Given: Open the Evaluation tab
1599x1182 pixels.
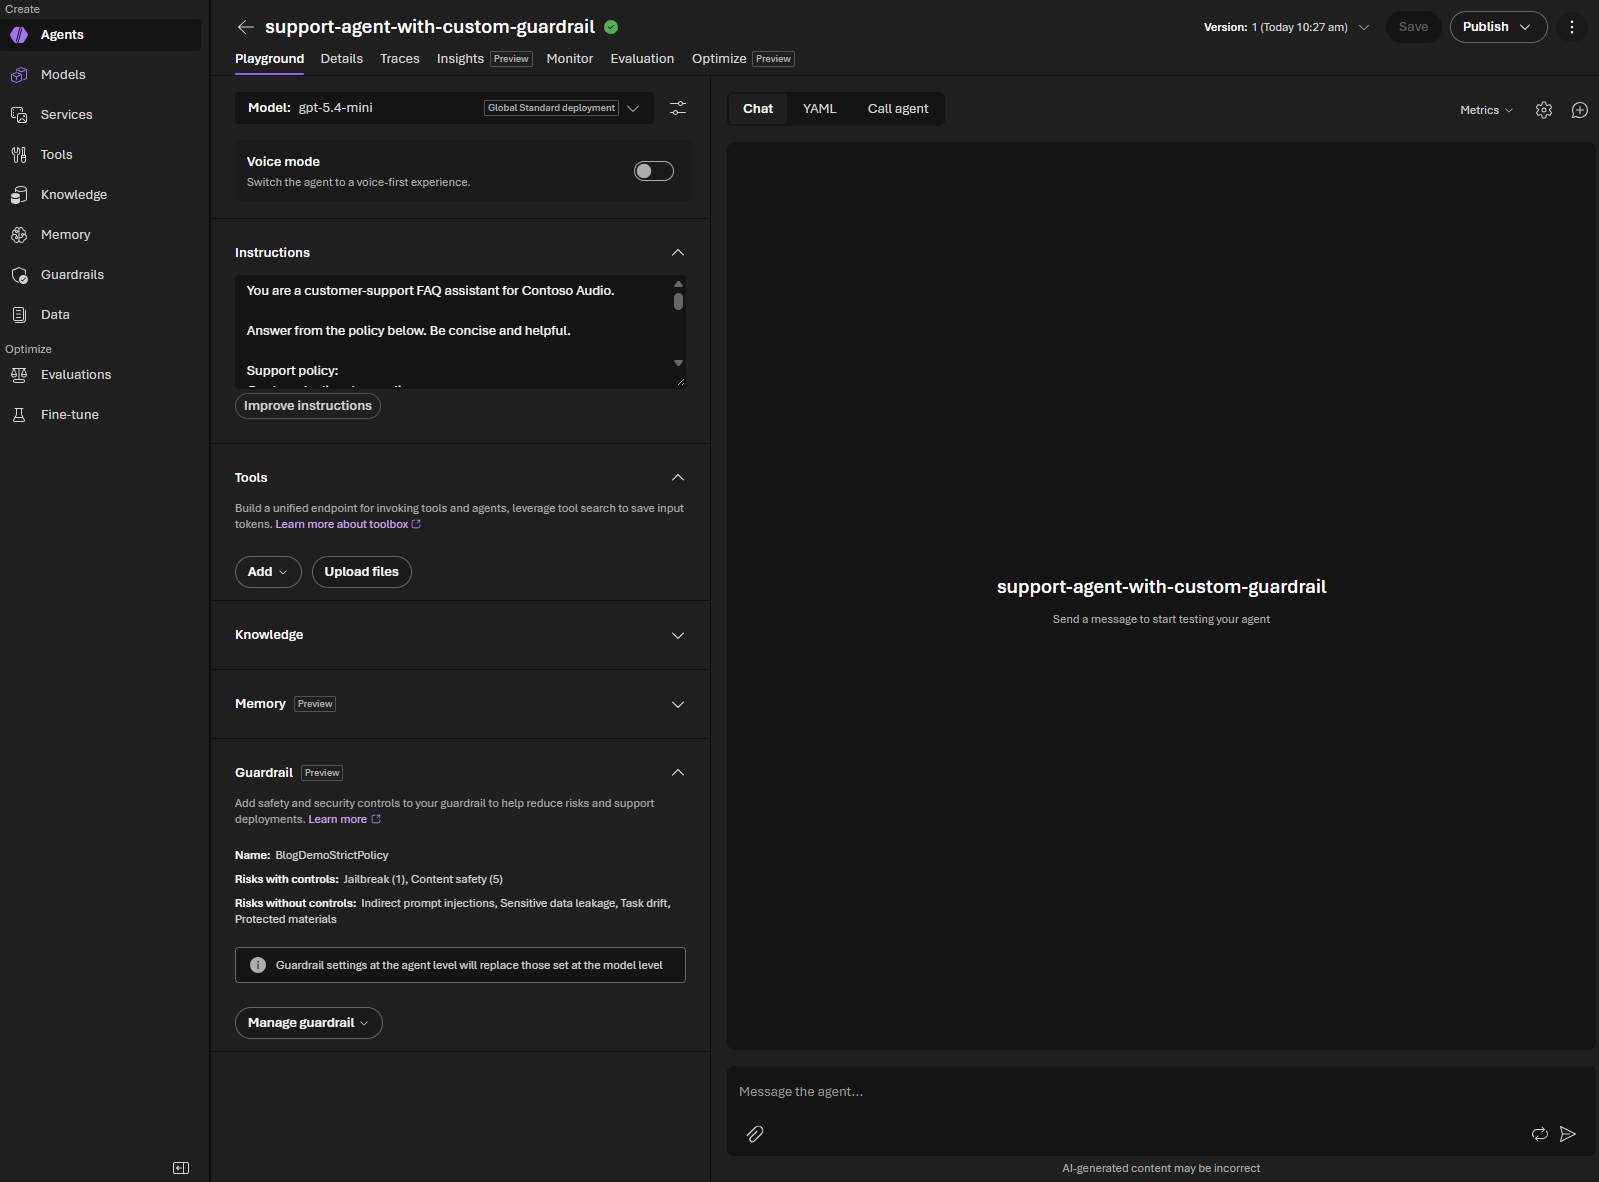Looking at the screenshot, I should tap(642, 59).
